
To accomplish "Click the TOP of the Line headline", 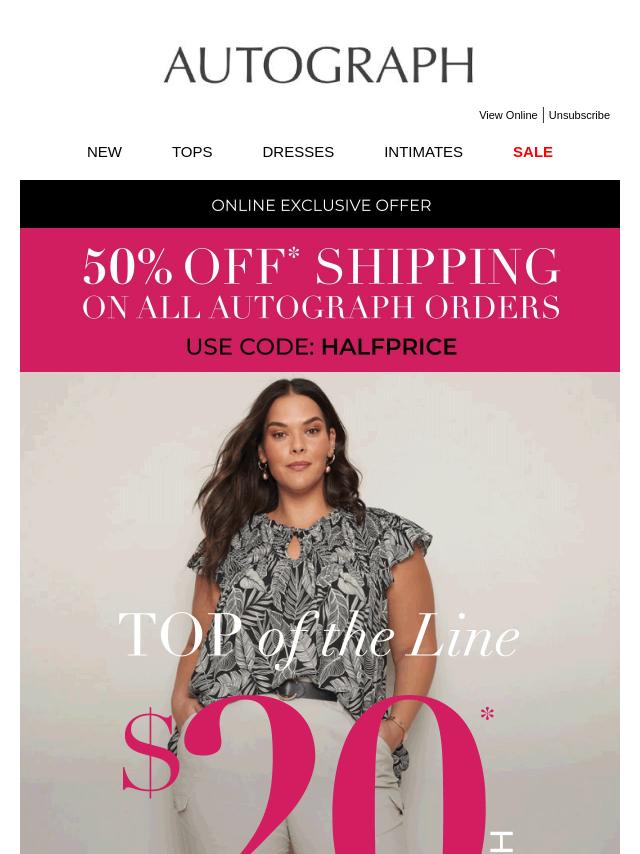I will click(x=319, y=635).
